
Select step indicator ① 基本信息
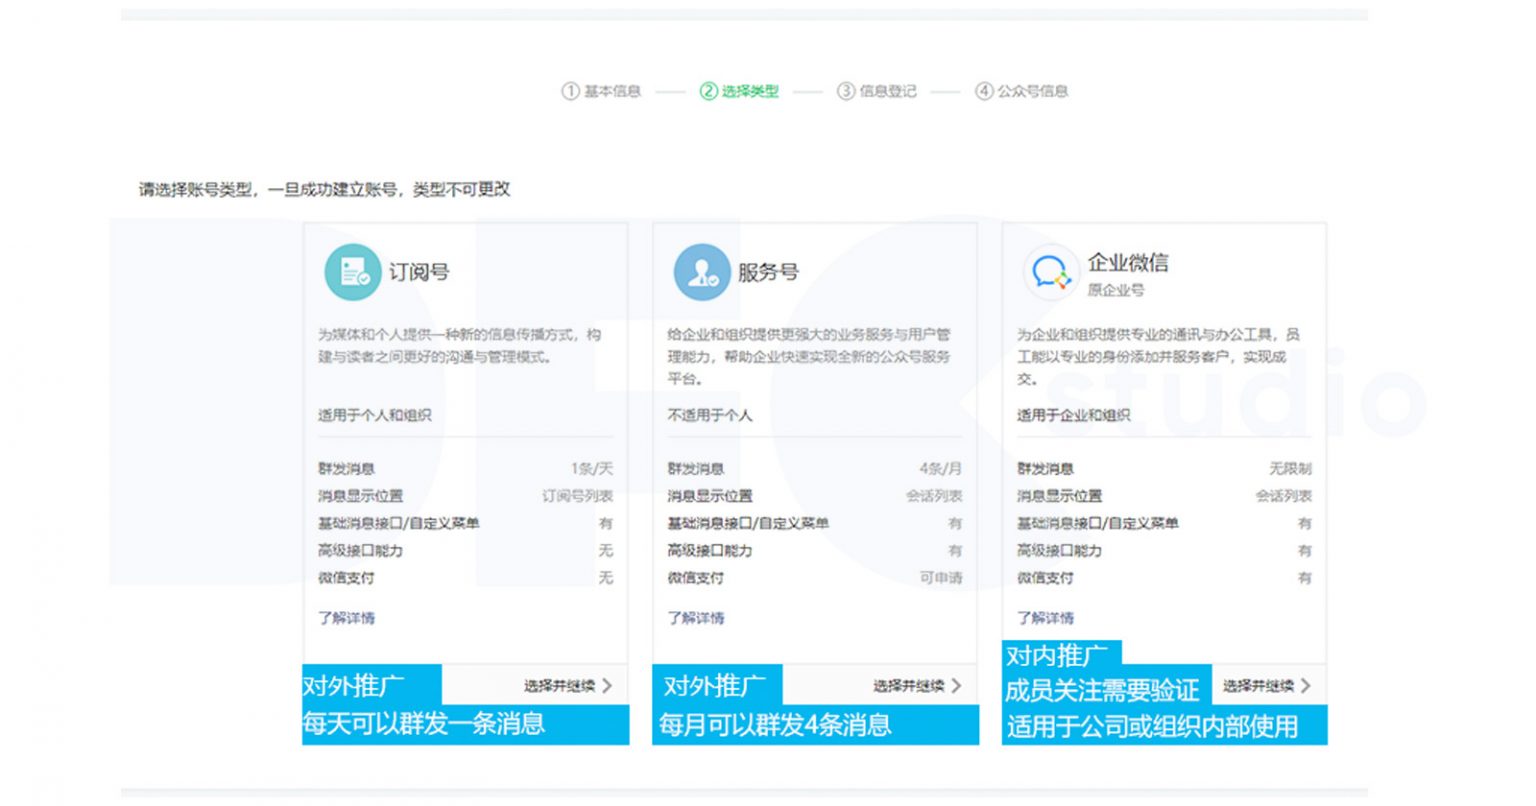click(599, 91)
